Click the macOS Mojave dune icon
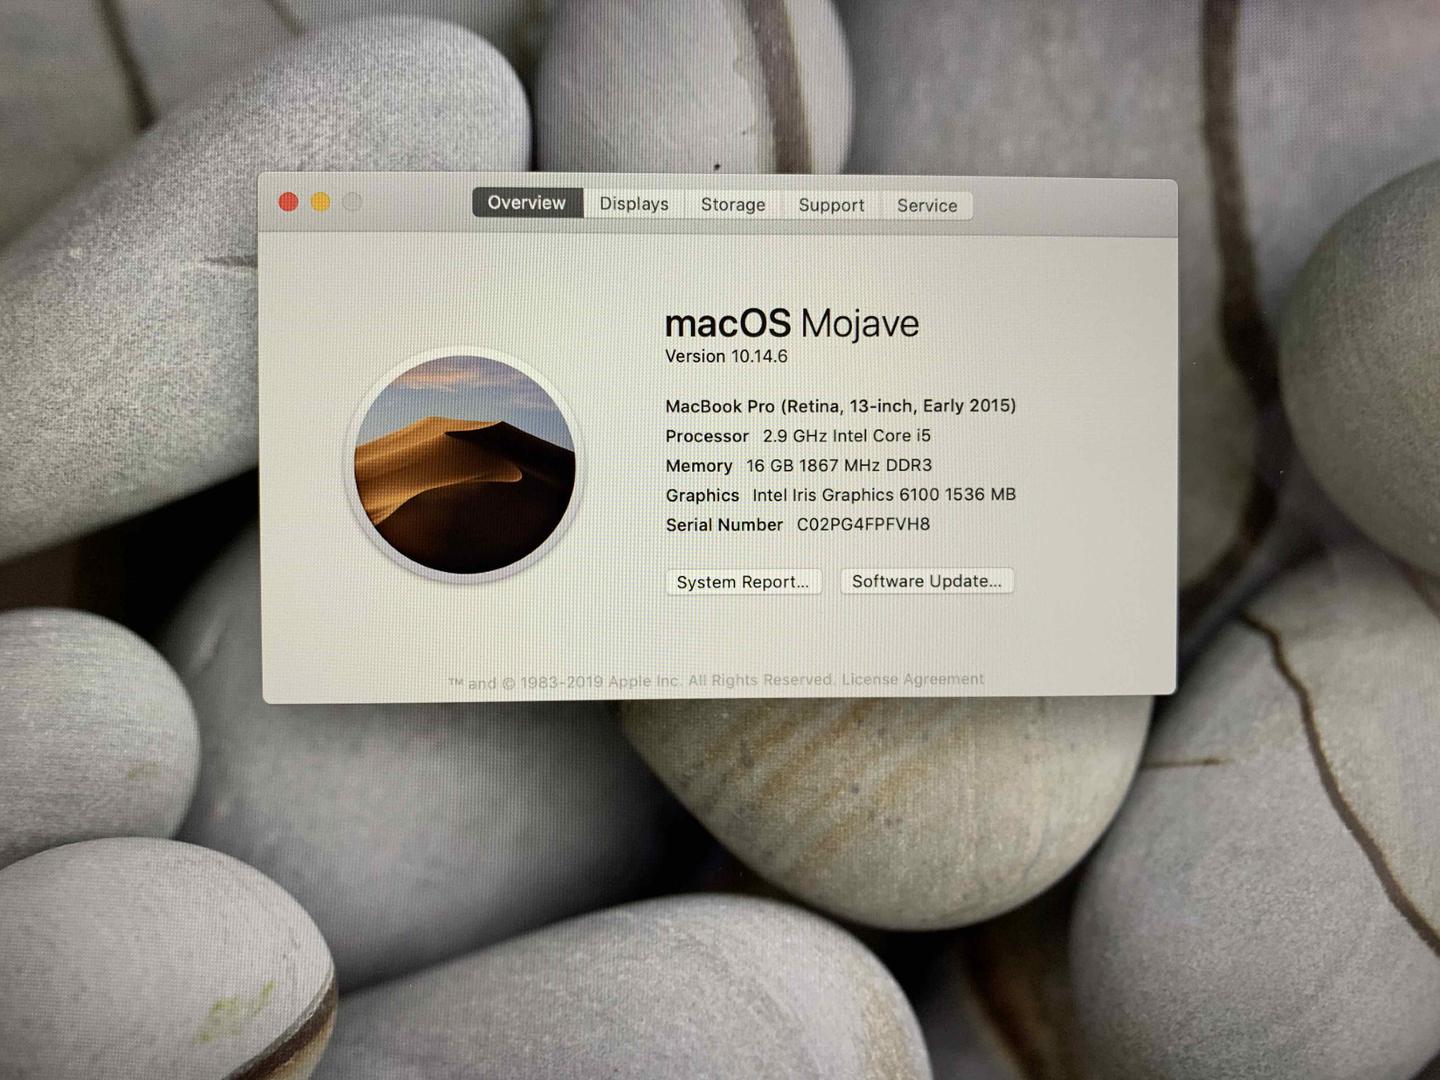Image resolution: width=1440 pixels, height=1080 pixels. click(465, 464)
